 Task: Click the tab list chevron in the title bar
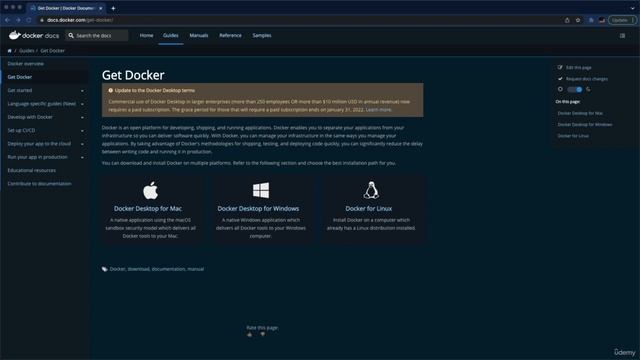[x=633, y=8]
